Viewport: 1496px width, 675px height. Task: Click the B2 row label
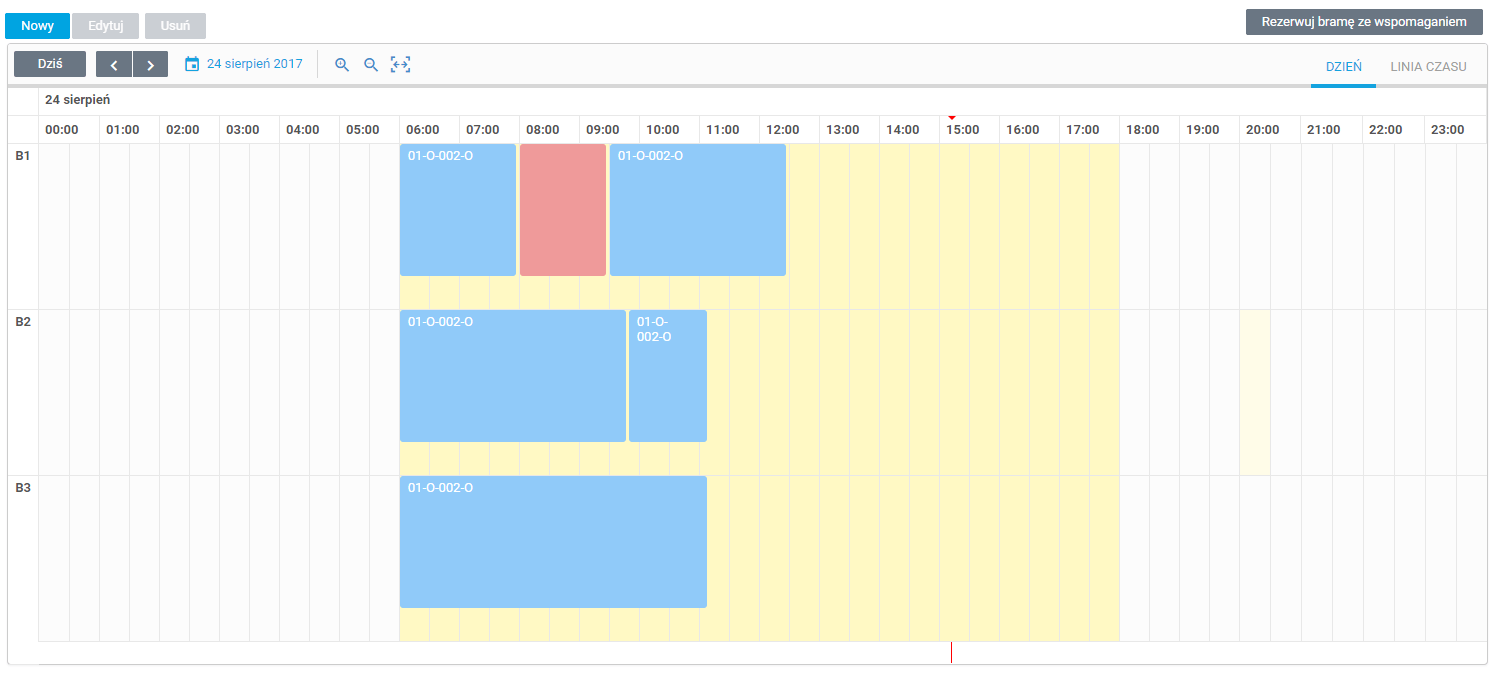pos(22,322)
